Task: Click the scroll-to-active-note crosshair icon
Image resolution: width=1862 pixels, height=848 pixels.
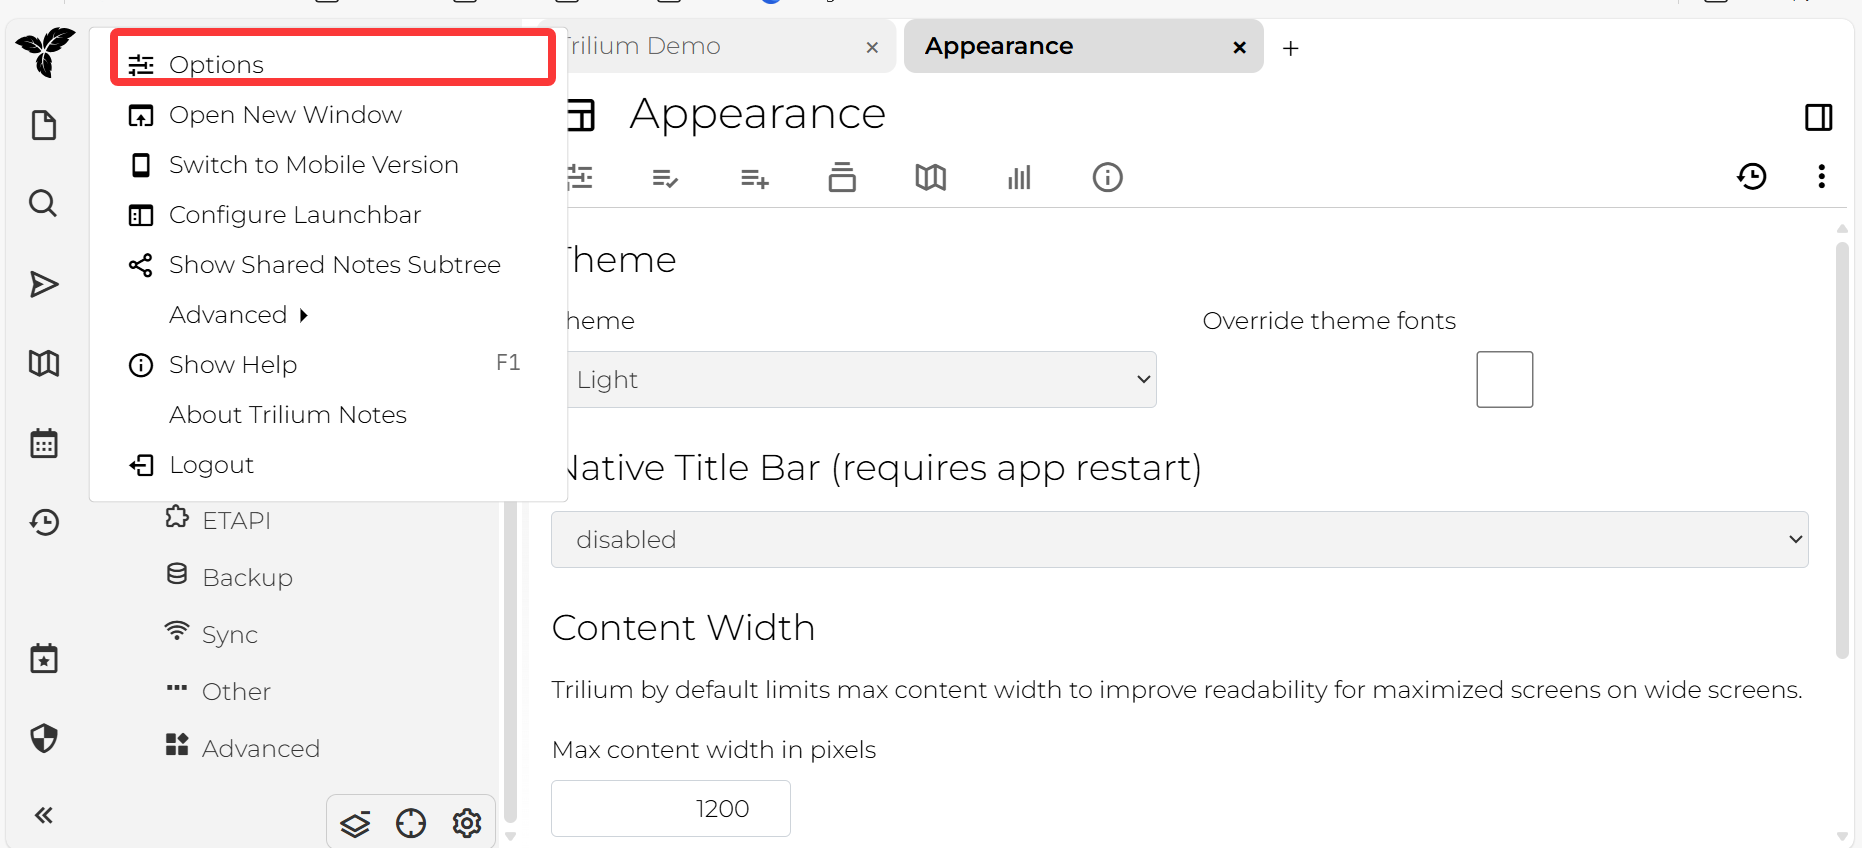Action: pos(411,823)
